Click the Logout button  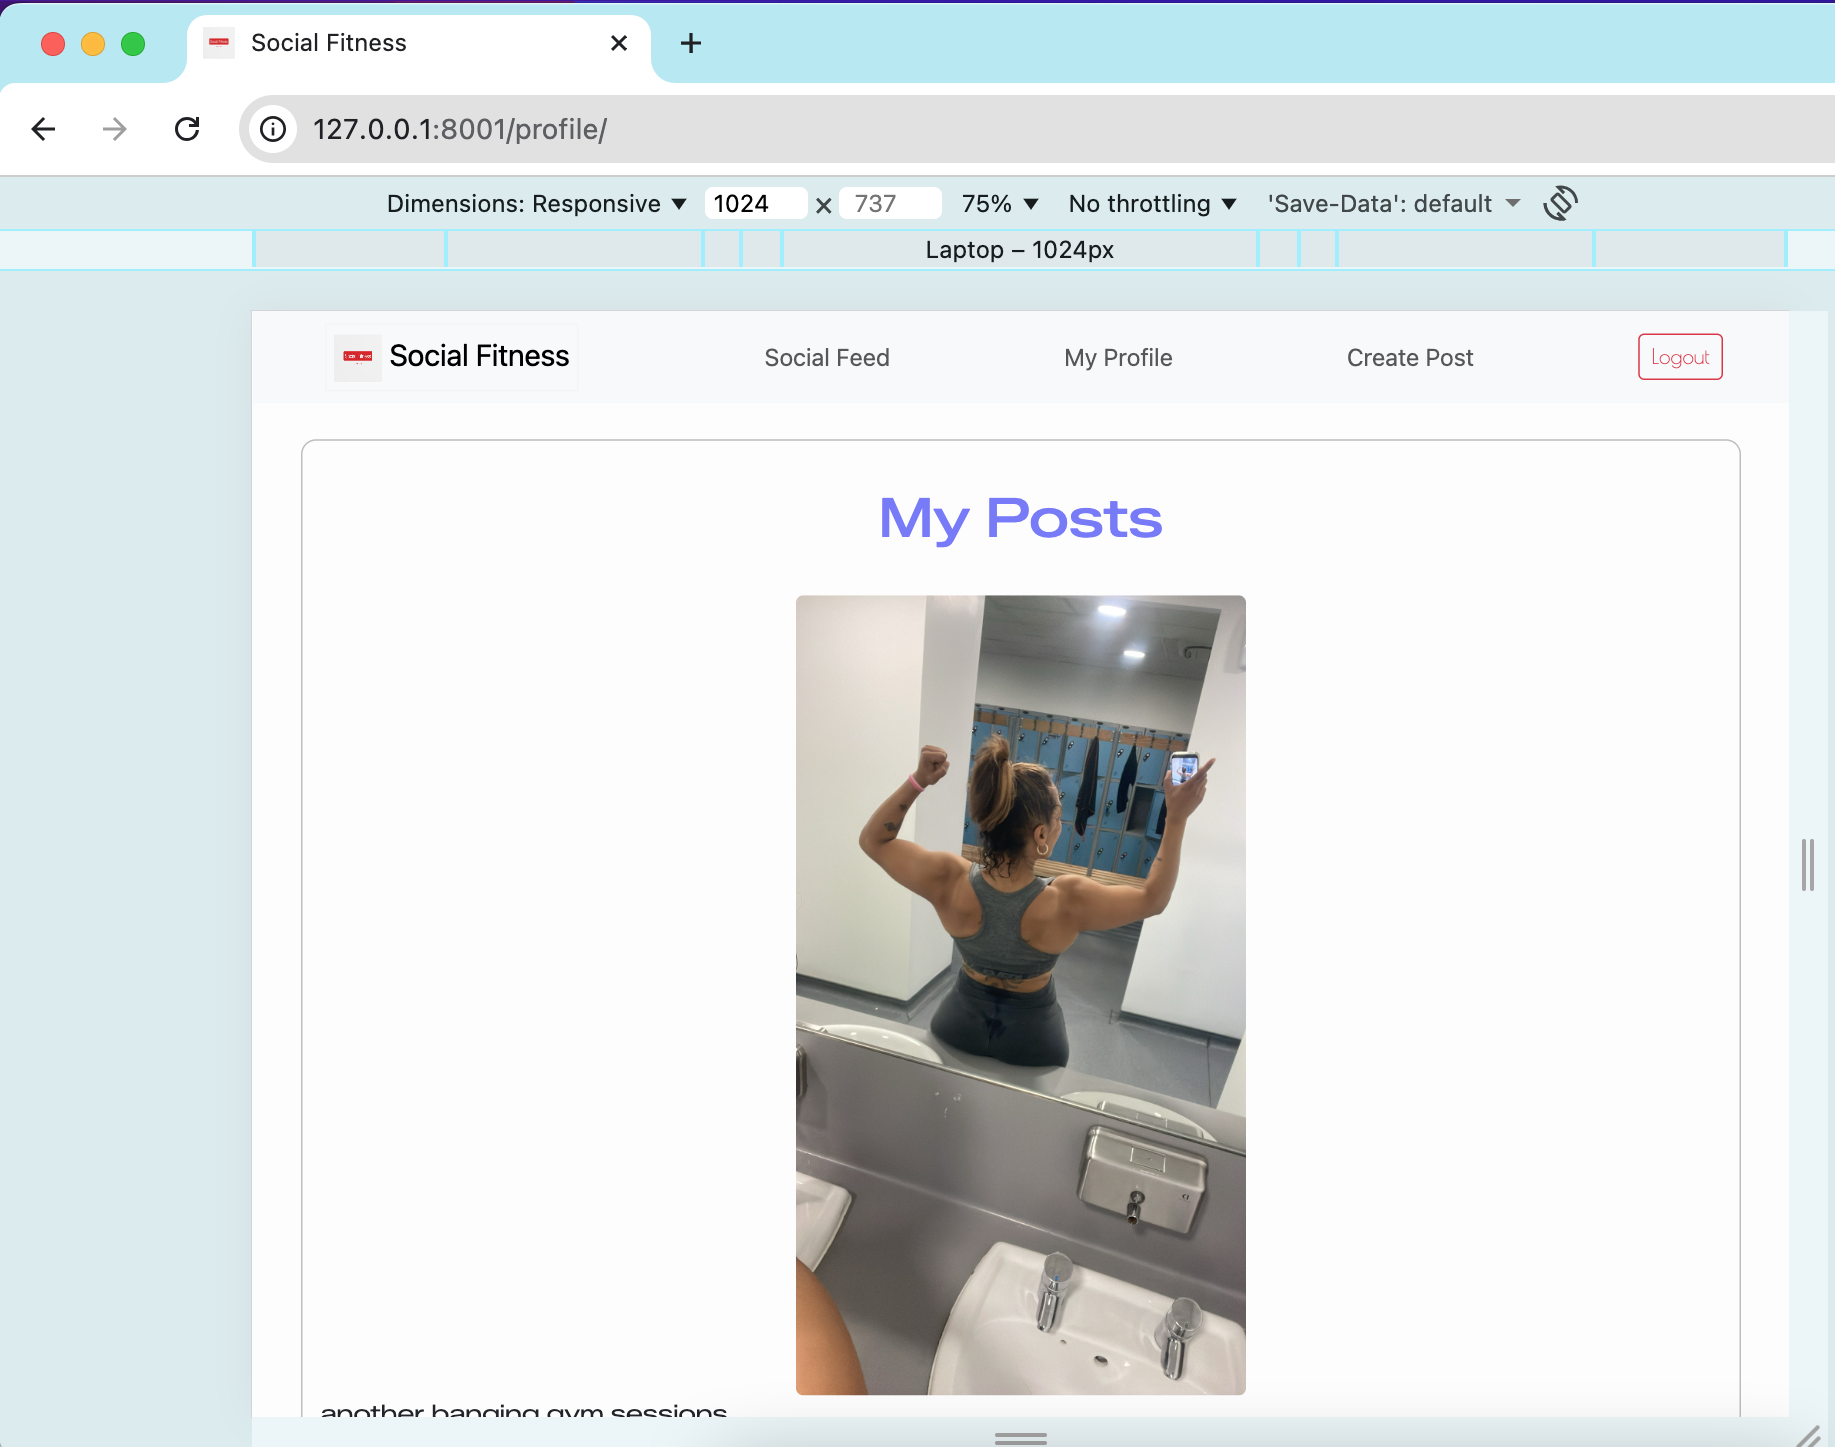pyautogui.click(x=1679, y=356)
